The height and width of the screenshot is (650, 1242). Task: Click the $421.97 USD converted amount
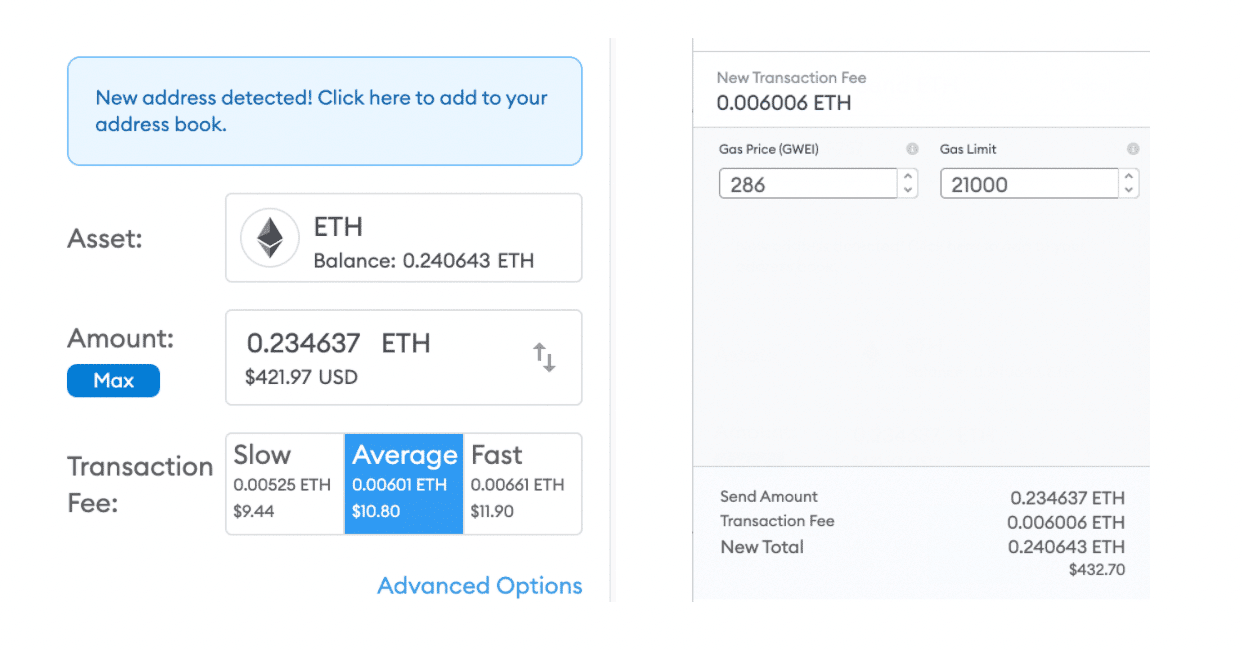click(x=302, y=378)
